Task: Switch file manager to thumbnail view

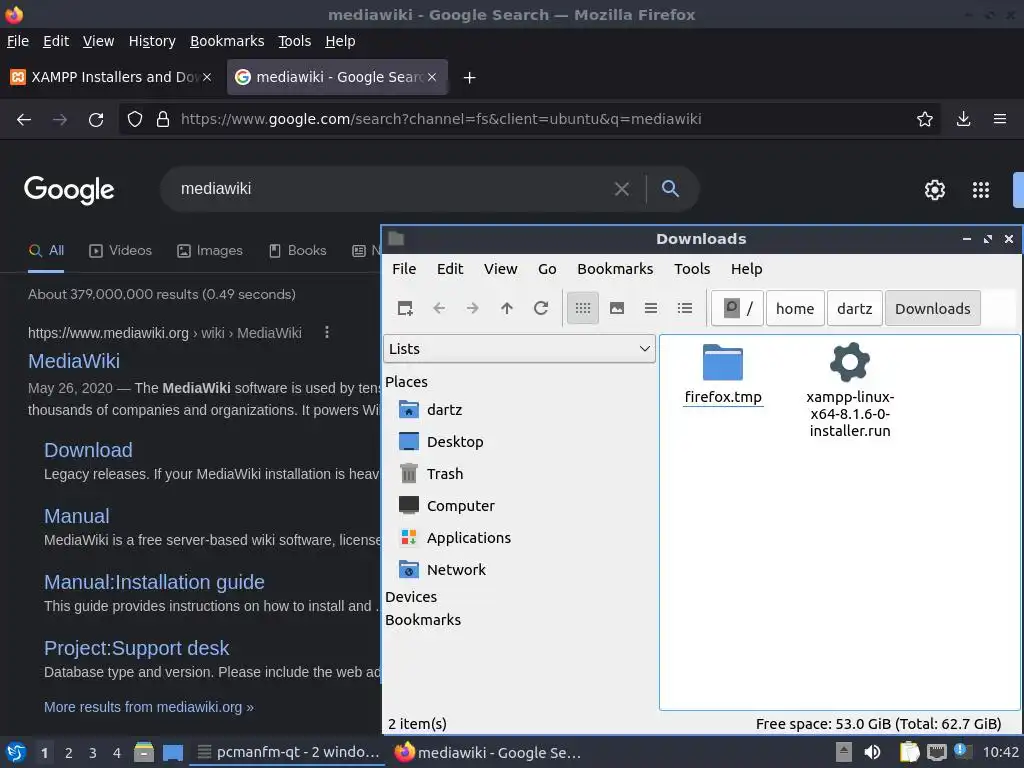Action: pos(616,308)
